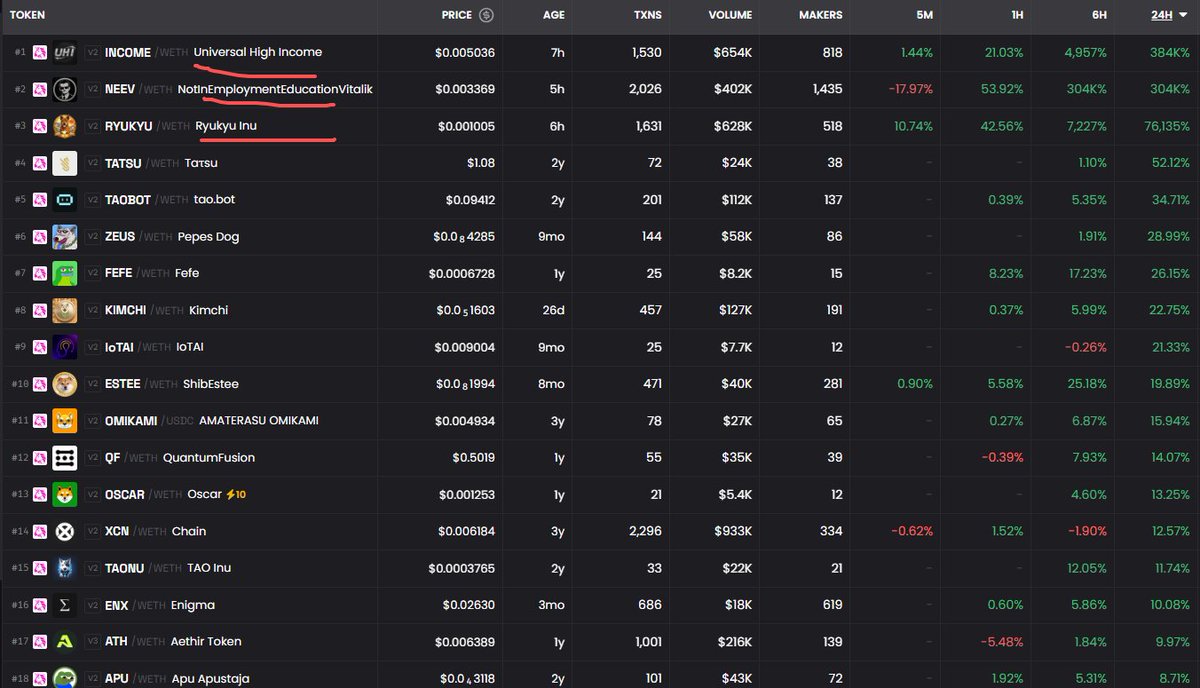Click the APU frog token logo
Screen dimensions: 1200x688
(x=65, y=678)
